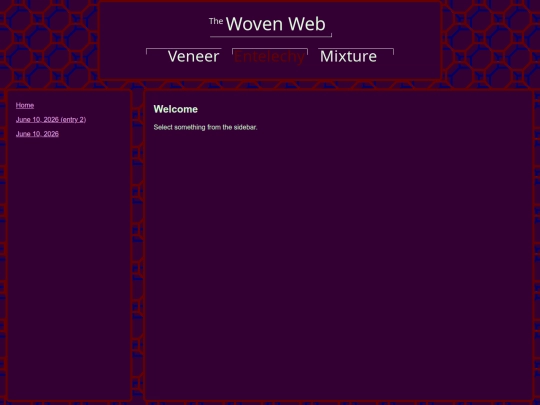
Task: Click the Welcome heading
Action: tap(176, 109)
